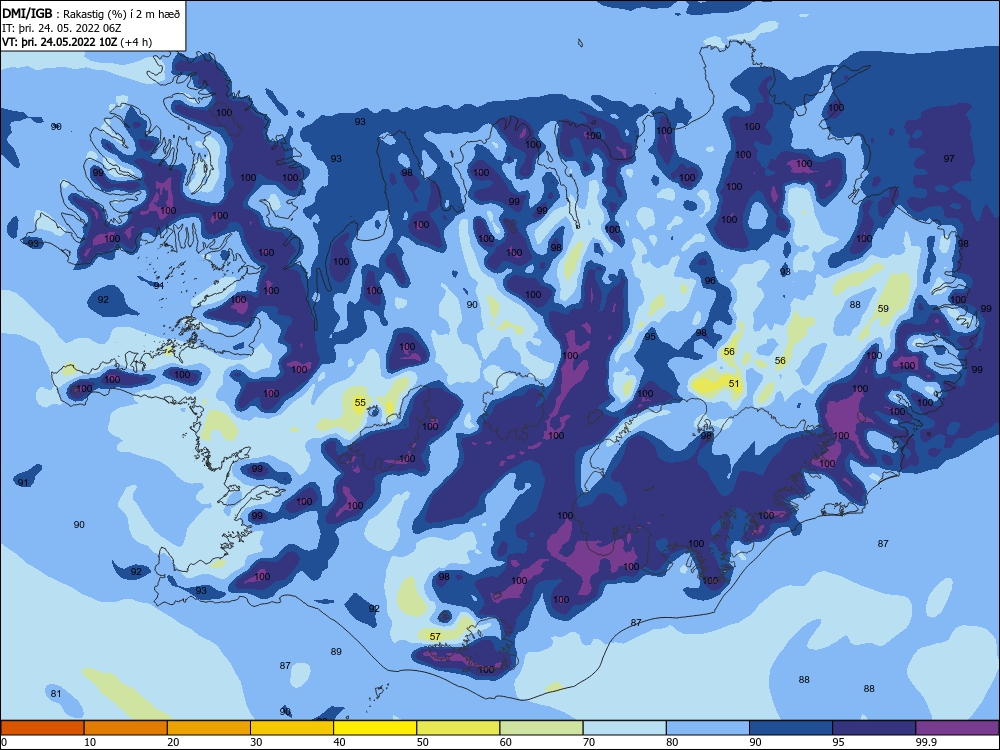Select the '55' humidity value in yellow area
The height and width of the screenshot is (750, 1000).
[x=360, y=402]
